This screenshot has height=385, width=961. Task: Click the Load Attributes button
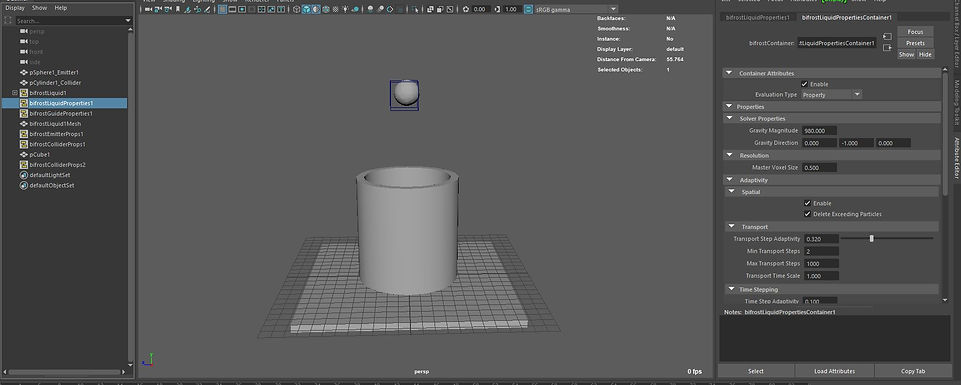pos(834,371)
